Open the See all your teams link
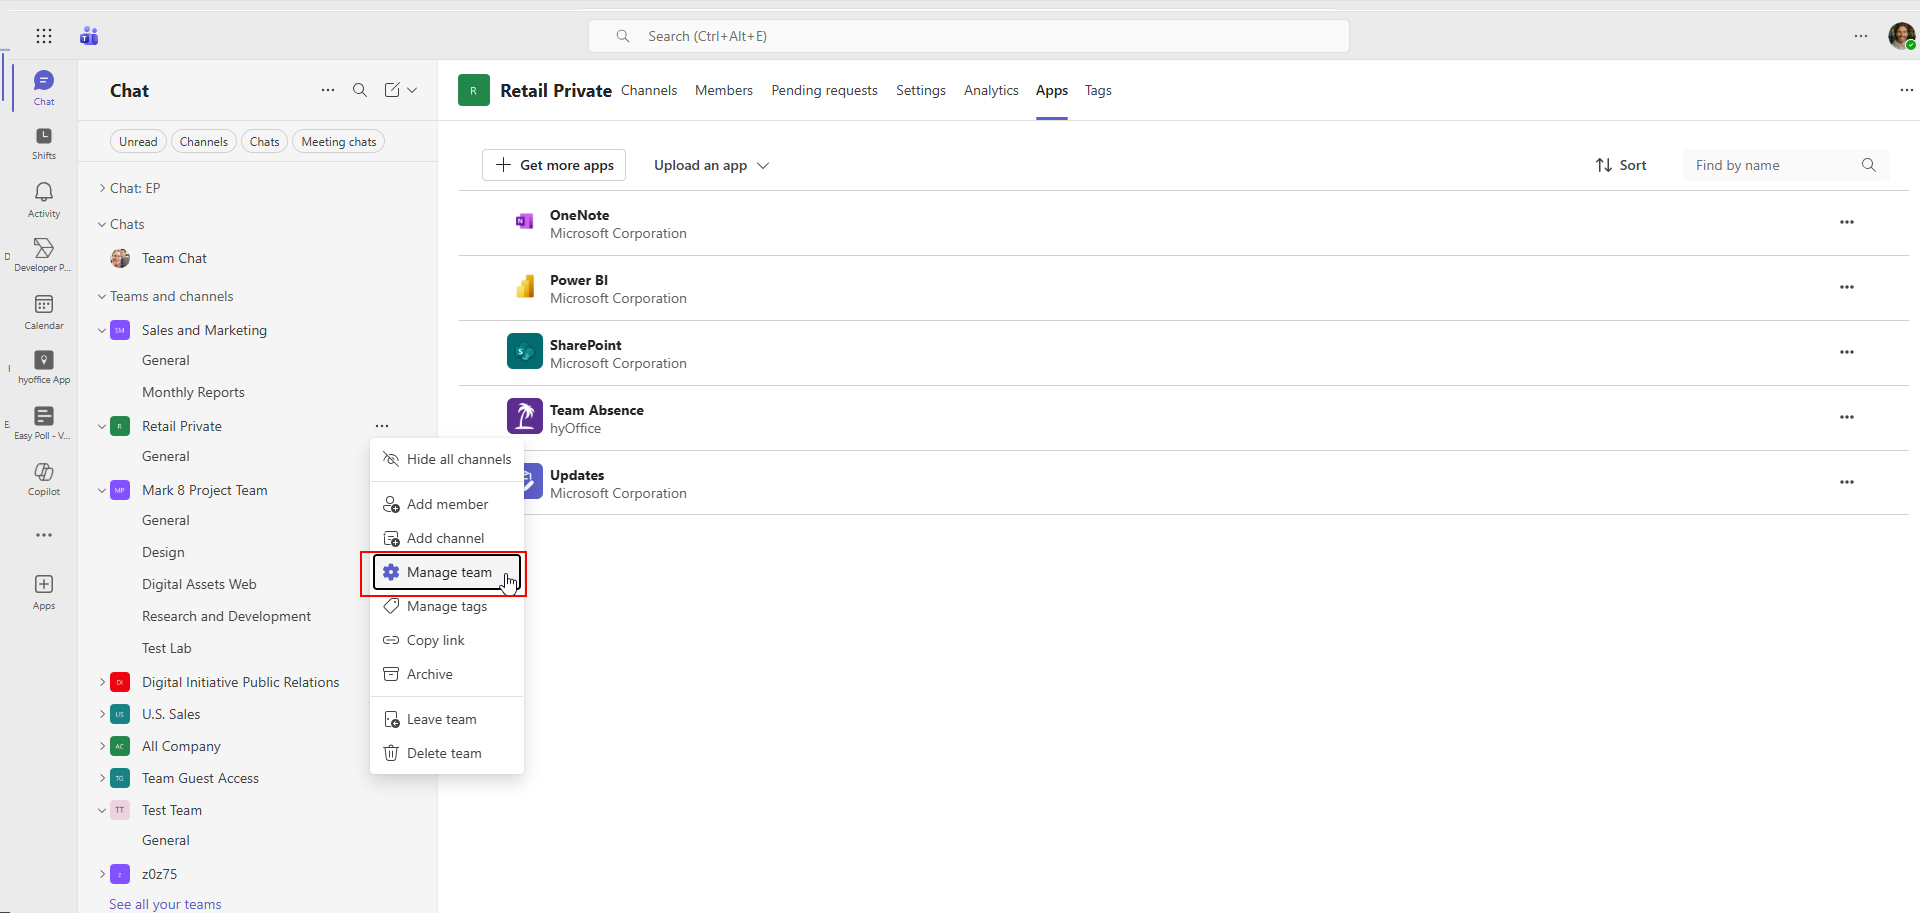1920x913 pixels. click(x=165, y=903)
